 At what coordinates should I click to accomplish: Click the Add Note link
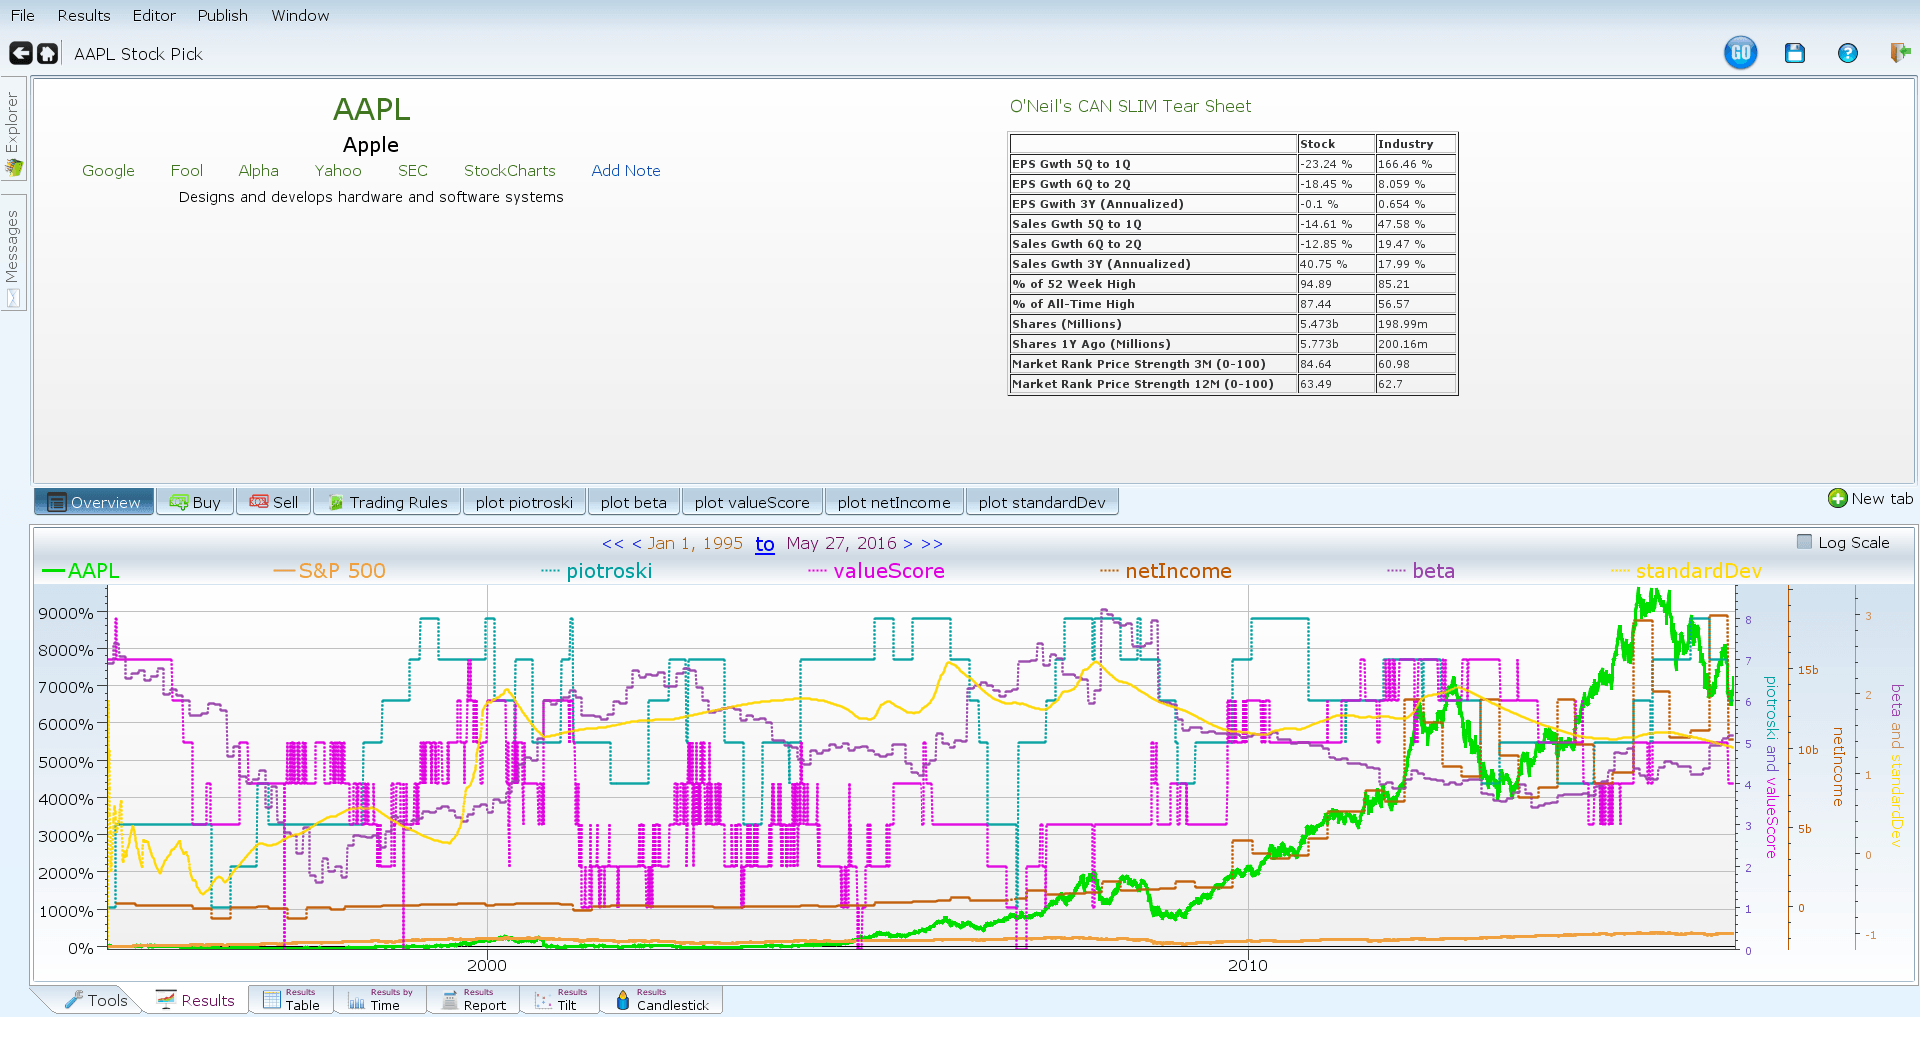pos(625,171)
